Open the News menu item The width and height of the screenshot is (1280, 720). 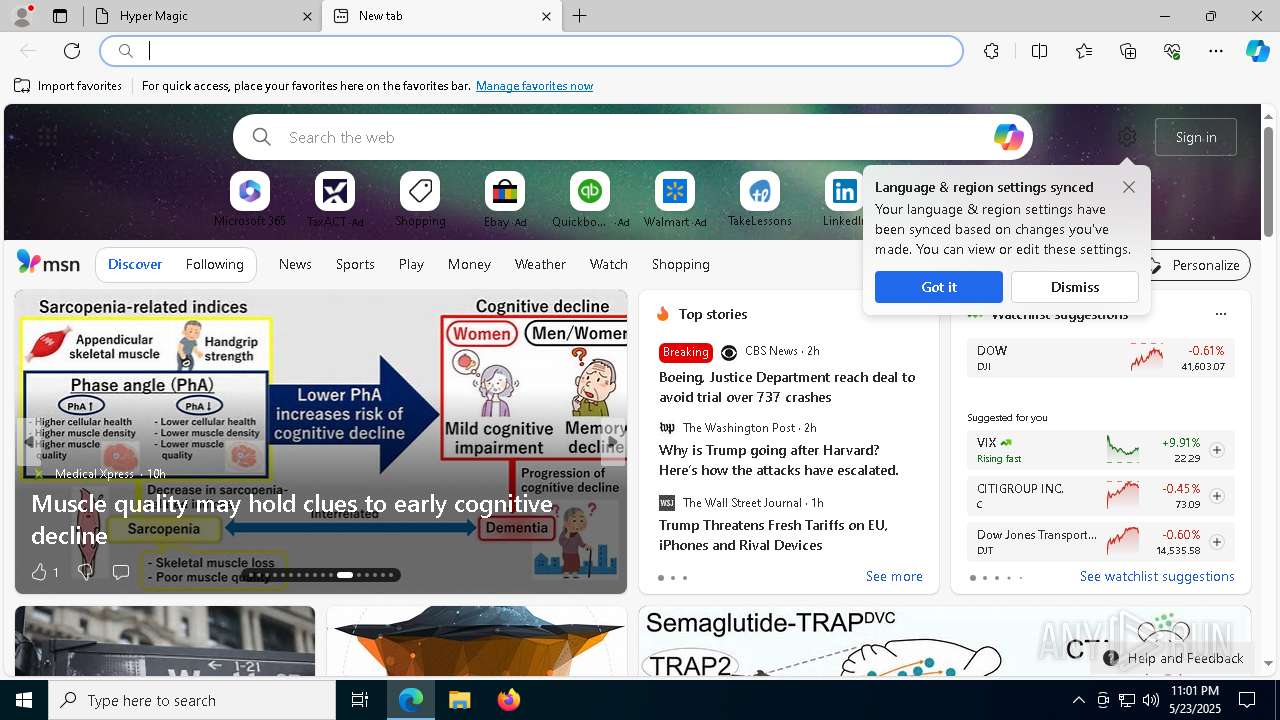pos(295,264)
